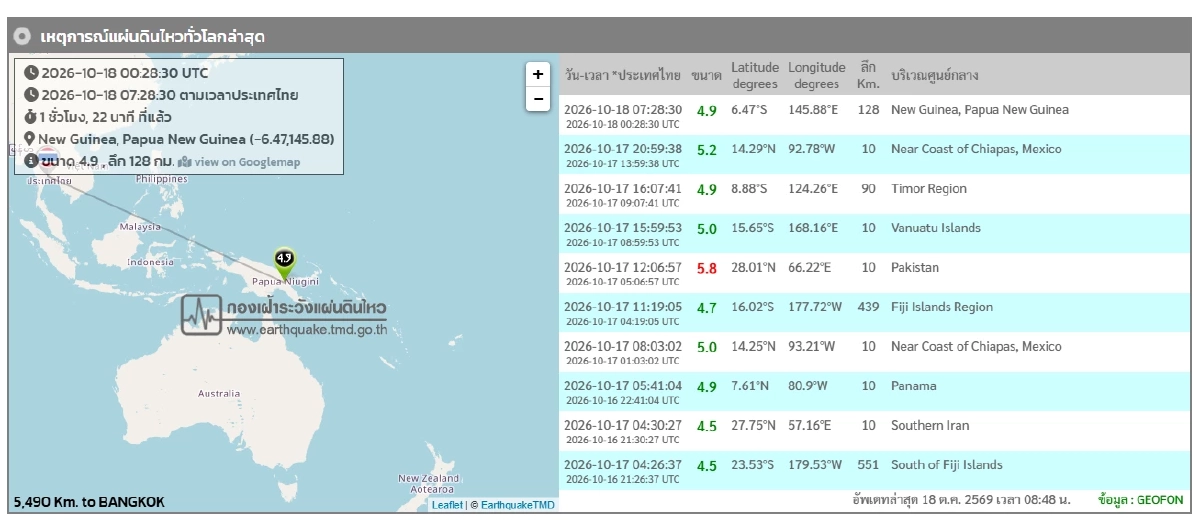The image size is (1200, 525).
Task: Click the clock icon next to UTC time
Action: [x=30, y=73]
